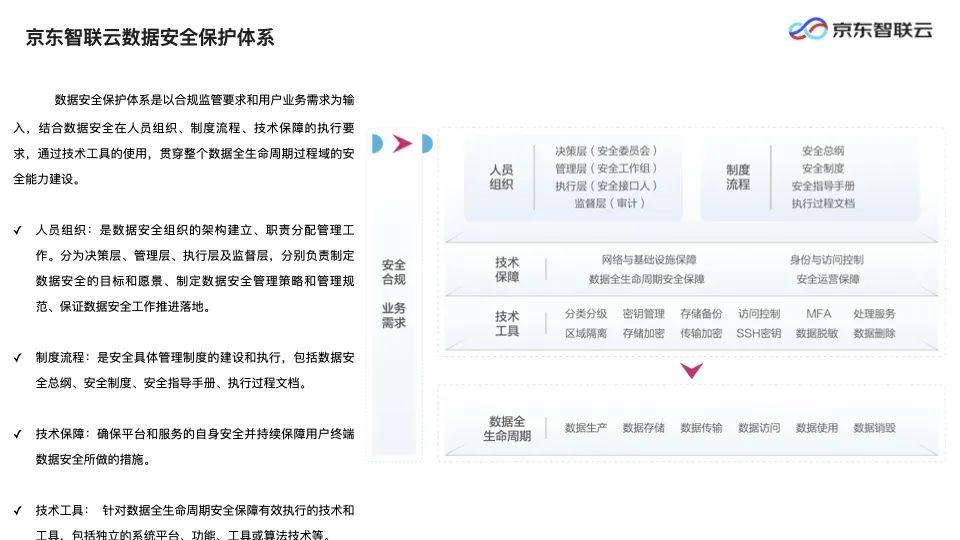Click MFA in the tools row

point(819,314)
